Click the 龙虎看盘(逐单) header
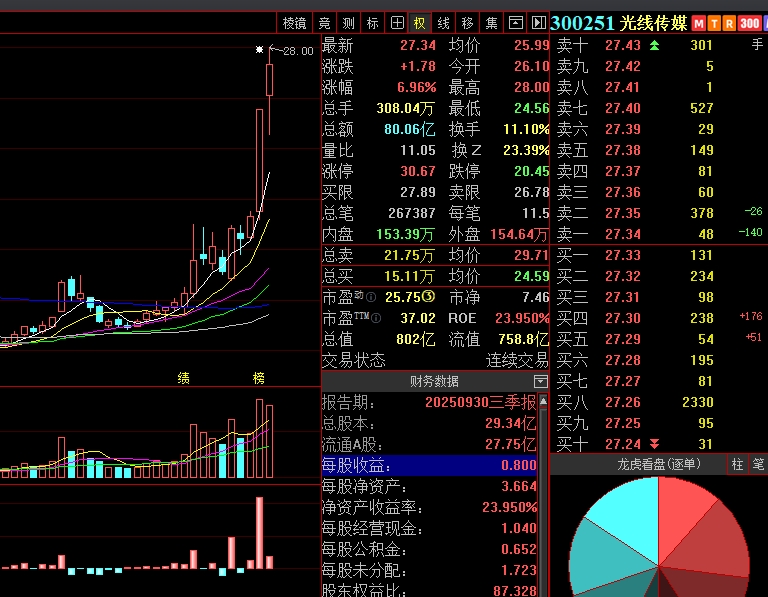 [x=659, y=464]
